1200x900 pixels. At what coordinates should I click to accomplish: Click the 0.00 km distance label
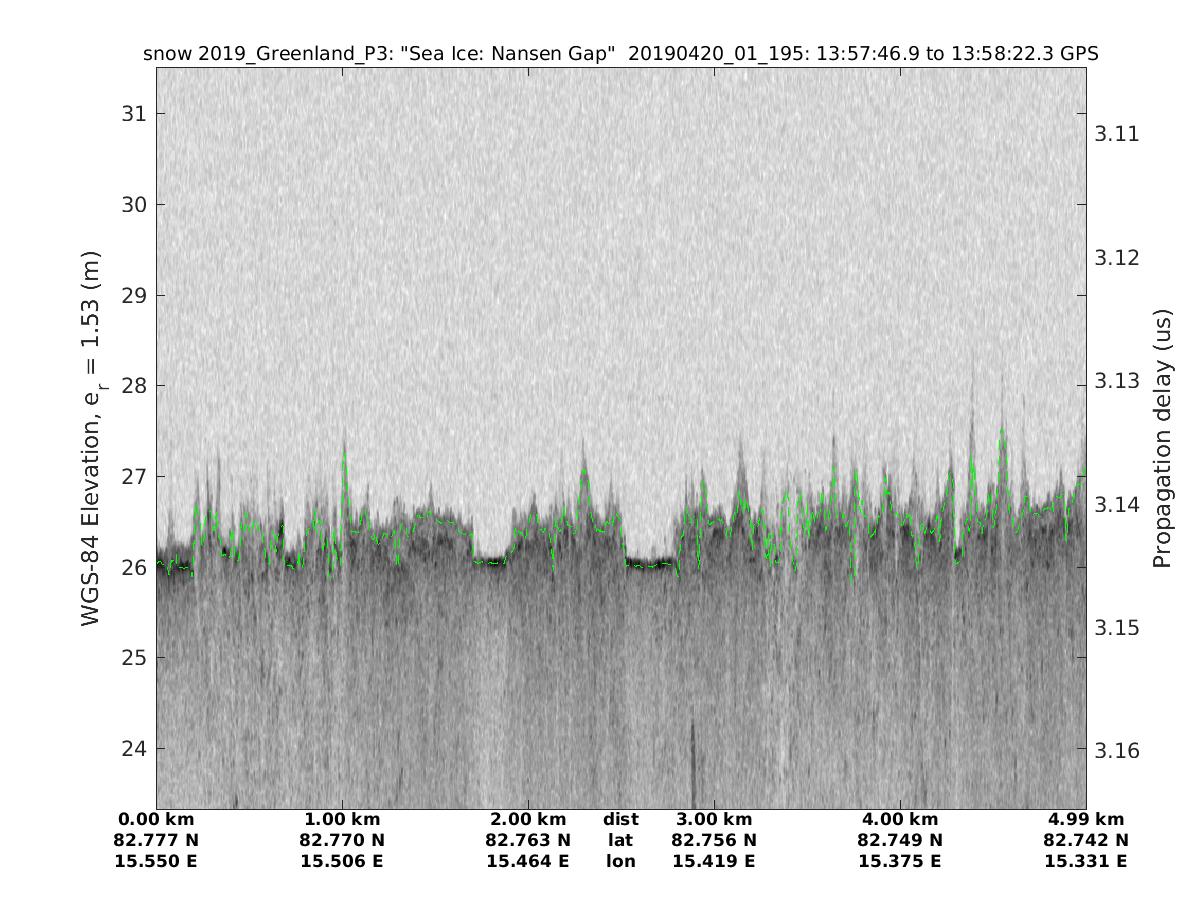coord(156,820)
